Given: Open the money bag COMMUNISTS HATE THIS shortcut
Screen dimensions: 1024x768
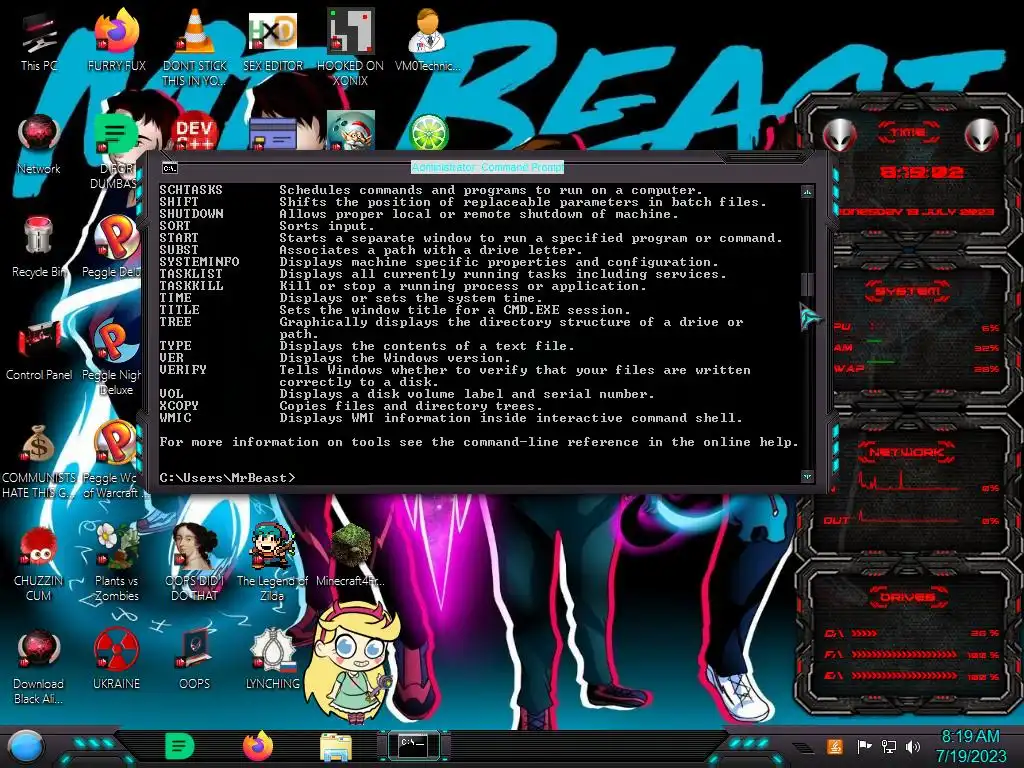Looking at the screenshot, I should pos(39,460).
